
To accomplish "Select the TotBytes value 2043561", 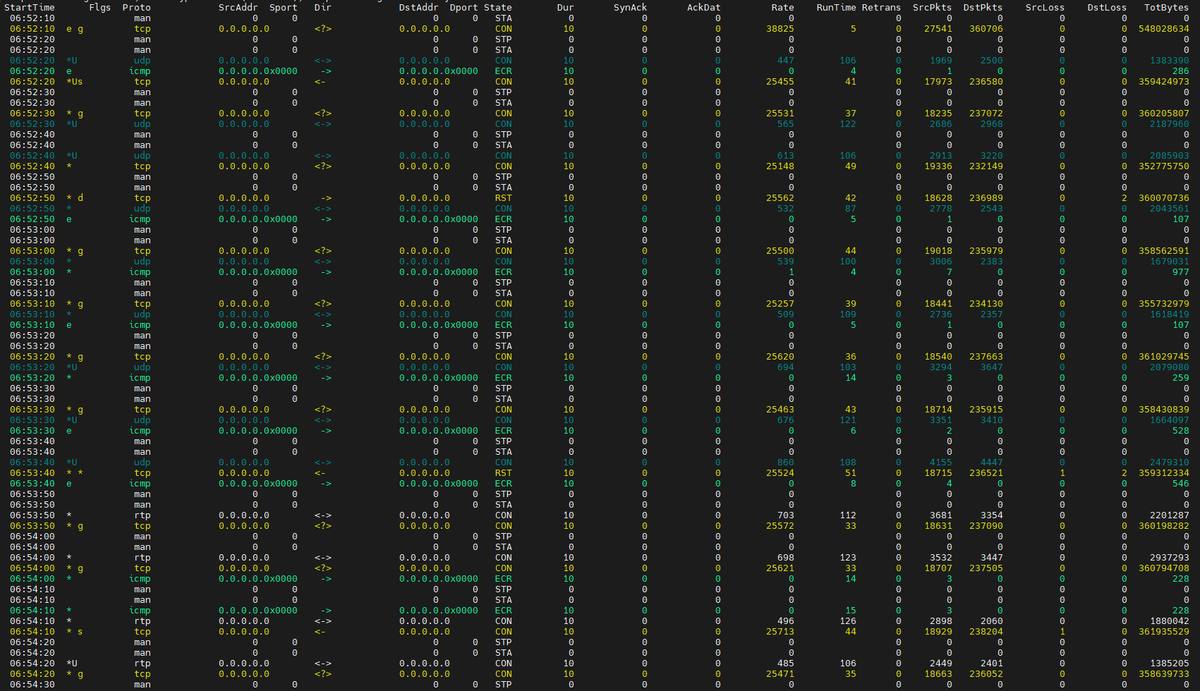I will [x=1169, y=208].
